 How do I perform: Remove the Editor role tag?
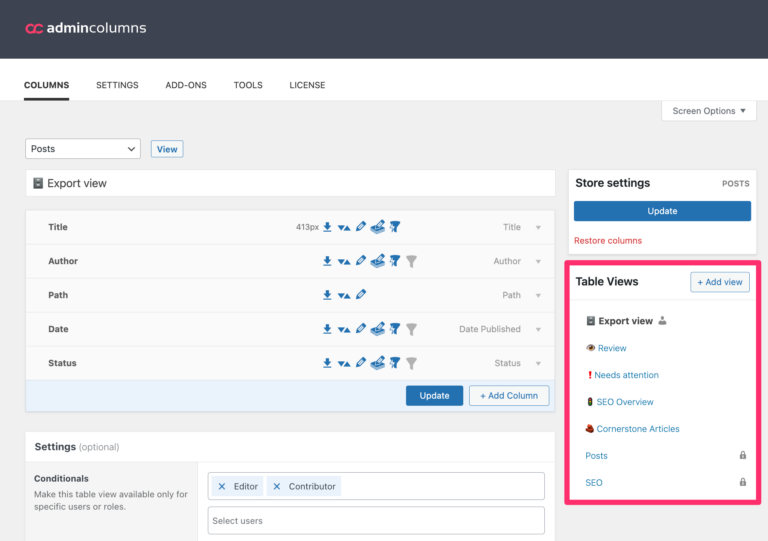tap(222, 486)
